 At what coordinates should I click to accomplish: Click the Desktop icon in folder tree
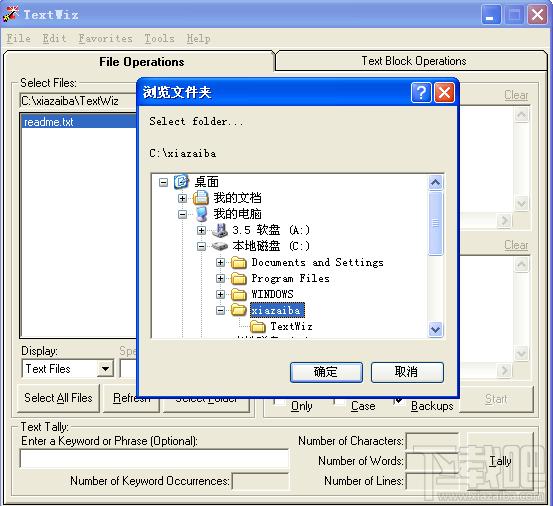click(x=182, y=182)
